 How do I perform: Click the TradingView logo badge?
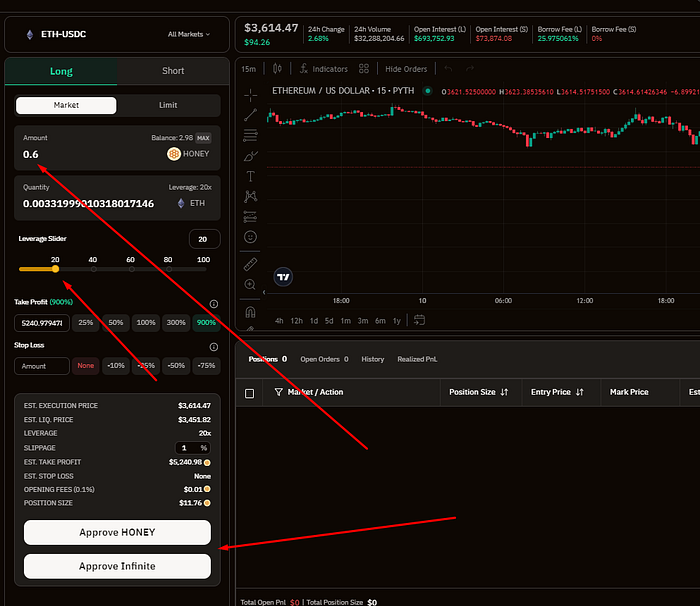tap(283, 277)
